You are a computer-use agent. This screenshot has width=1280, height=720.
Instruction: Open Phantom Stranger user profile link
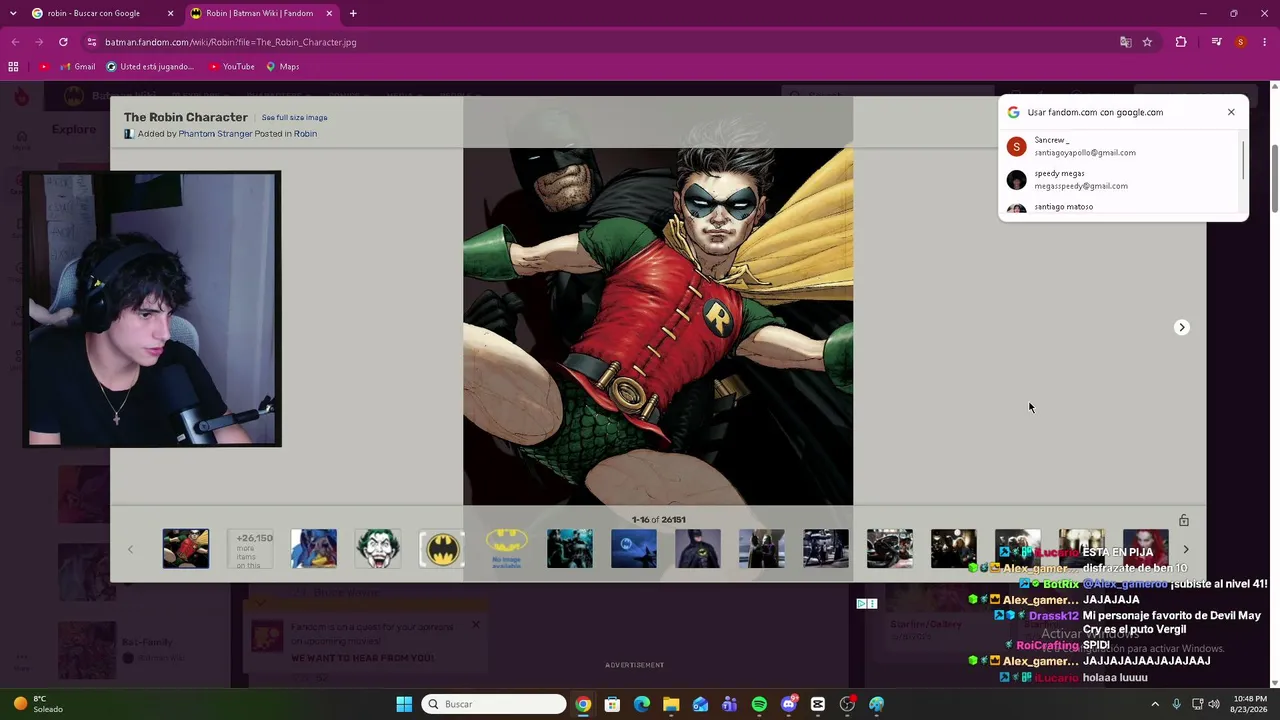point(215,134)
